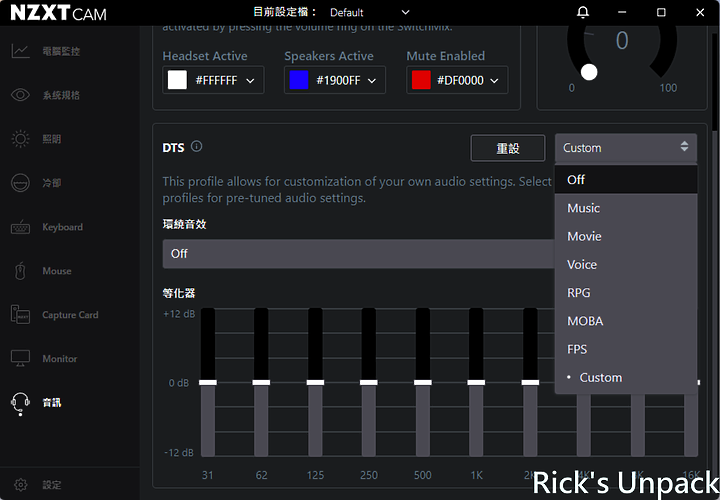Choose FPS DTS profile
This screenshot has height=500, width=720.
pos(626,349)
